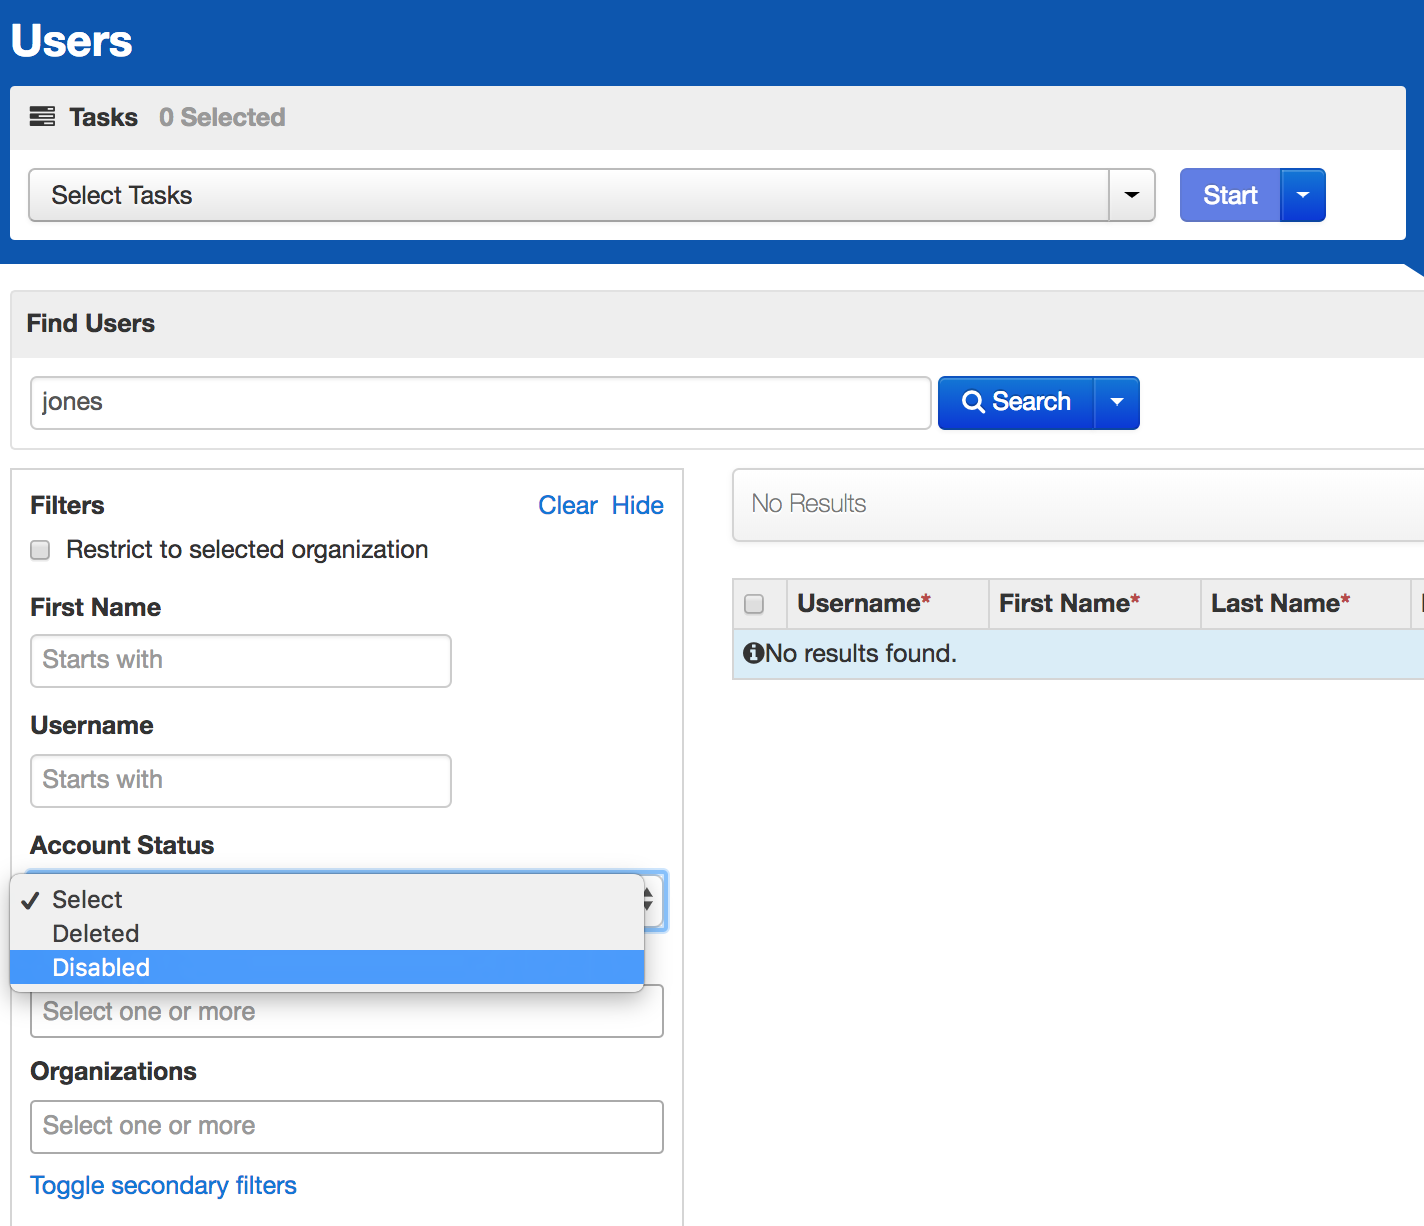The width and height of the screenshot is (1424, 1226).
Task: Click the magnifier icon on Search button
Action: (972, 402)
